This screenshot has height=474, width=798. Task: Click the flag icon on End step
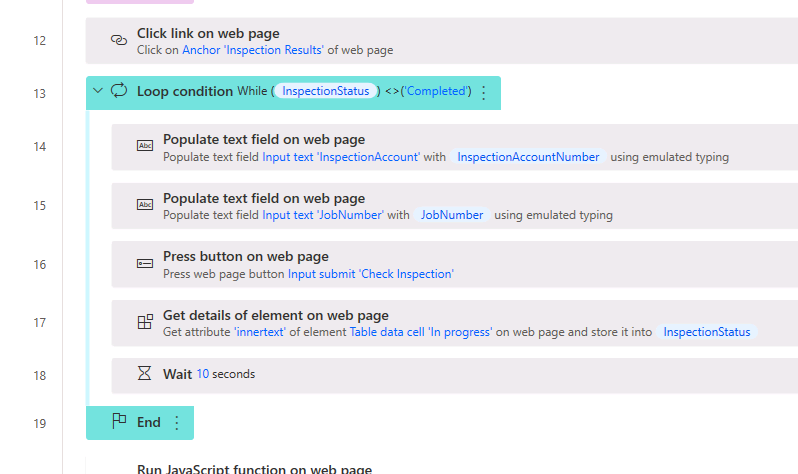coord(119,422)
